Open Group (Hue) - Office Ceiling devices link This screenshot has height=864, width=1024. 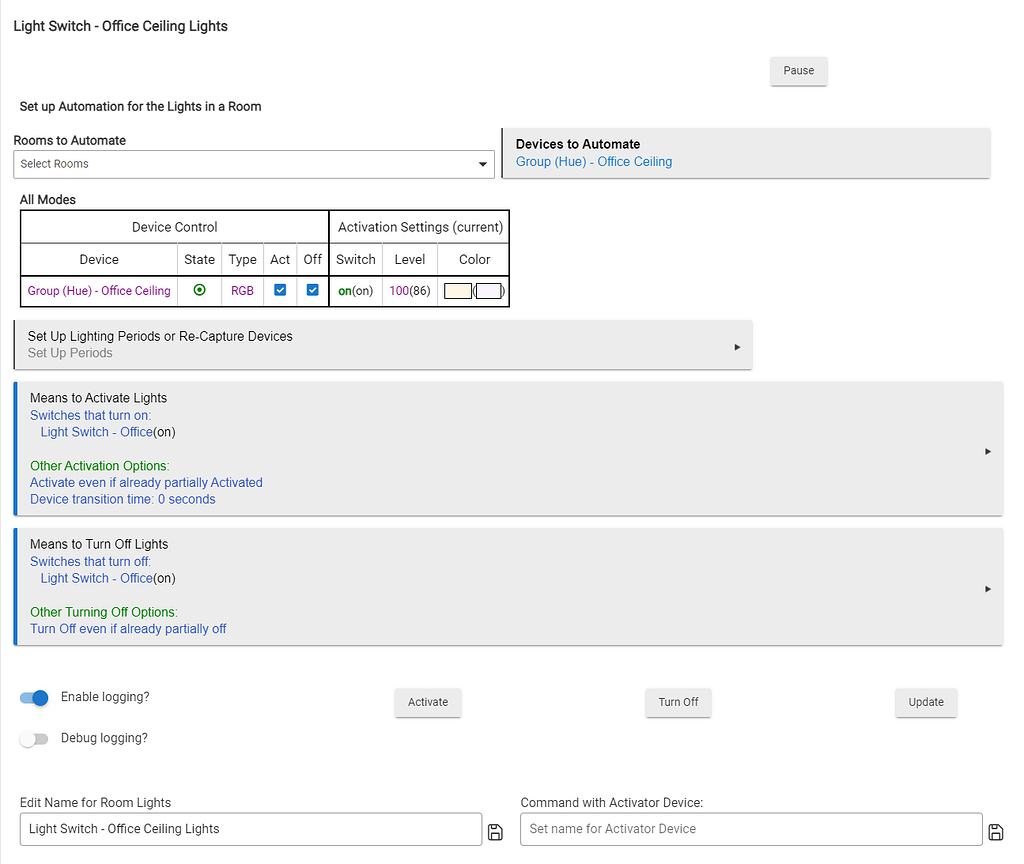click(594, 162)
